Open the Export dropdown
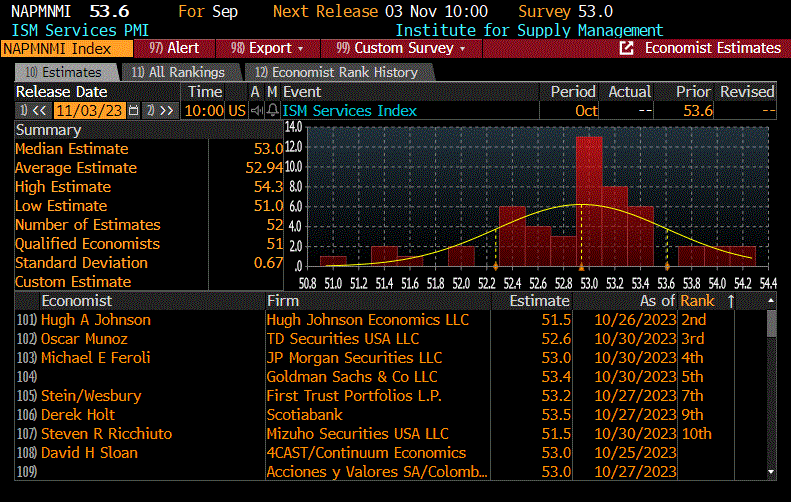This screenshot has height=502, width=791. click(x=267, y=48)
